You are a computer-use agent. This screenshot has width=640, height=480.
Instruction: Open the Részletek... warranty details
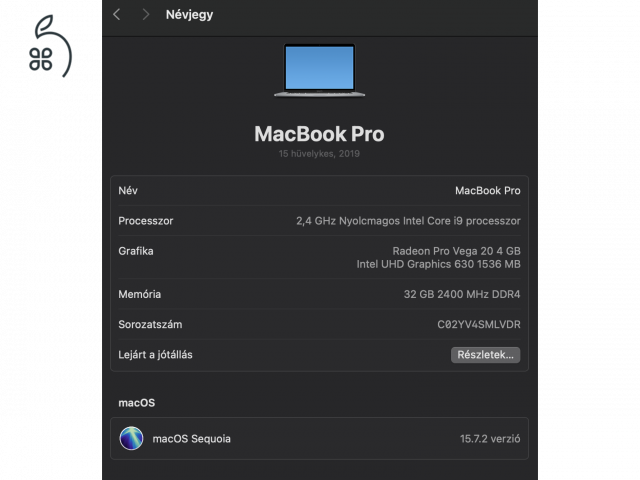[x=485, y=355]
